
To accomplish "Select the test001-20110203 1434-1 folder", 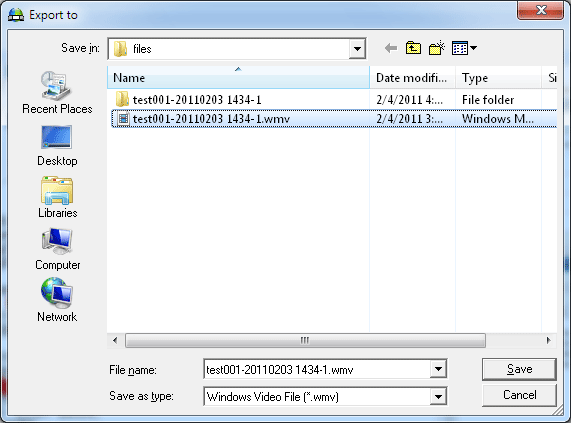I will [197, 100].
